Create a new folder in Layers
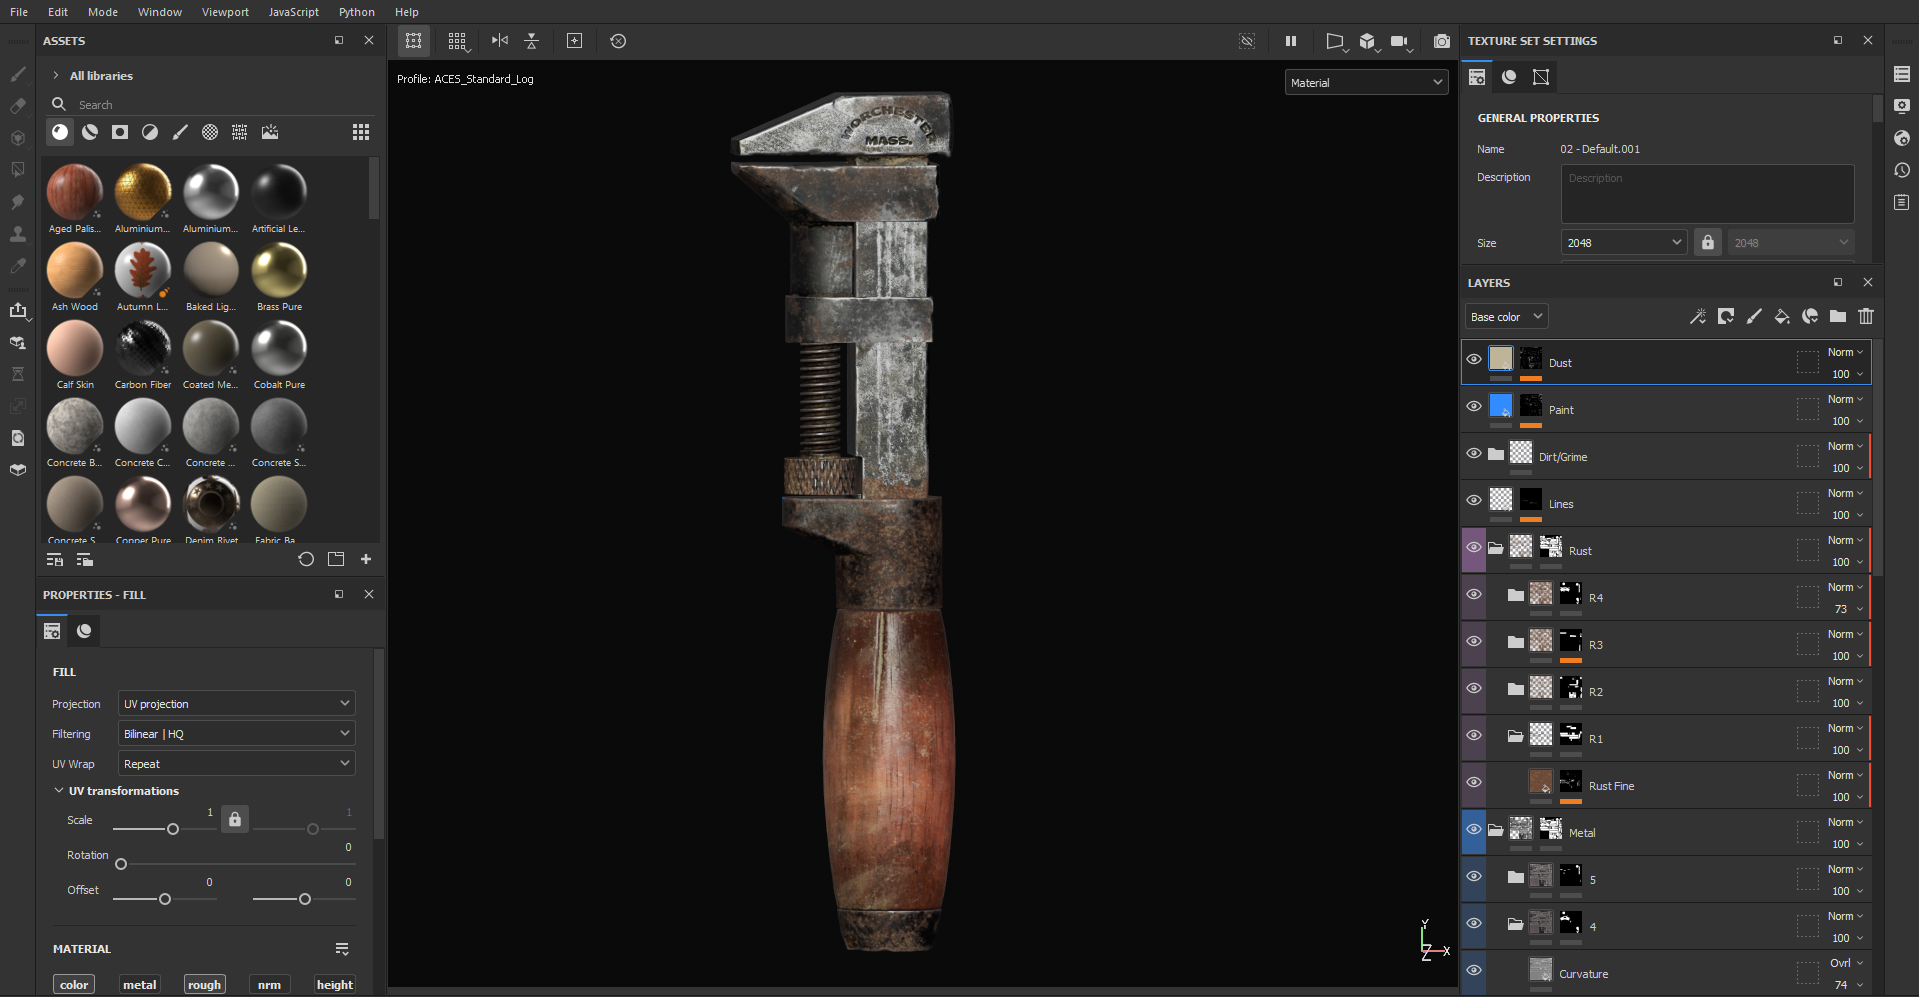 click(1838, 317)
